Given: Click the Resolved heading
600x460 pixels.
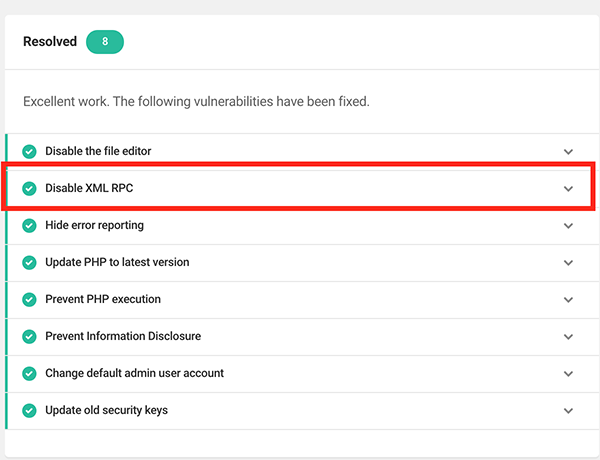Looking at the screenshot, I should 50,42.
